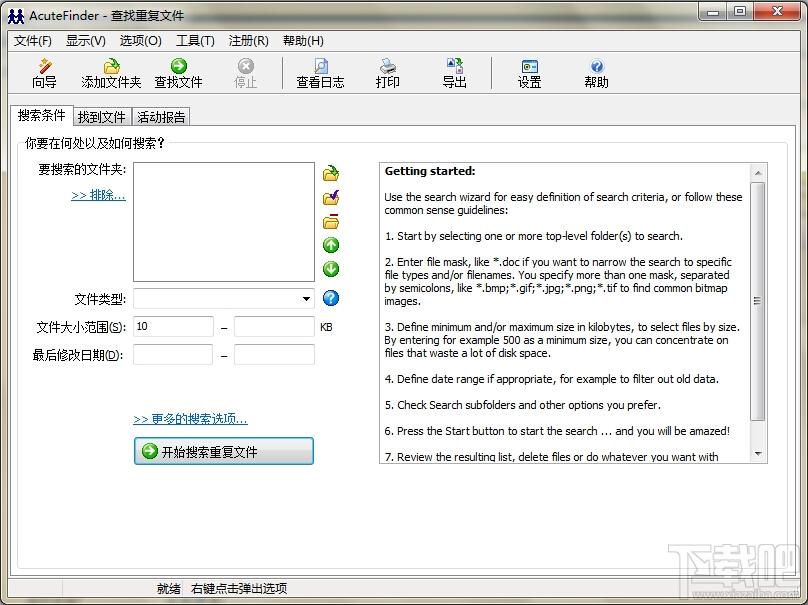The height and width of the screenshot is (605, 808).
Task: Click the scroll-down arrow in the Getting started panel
Action: pos(758,454)
